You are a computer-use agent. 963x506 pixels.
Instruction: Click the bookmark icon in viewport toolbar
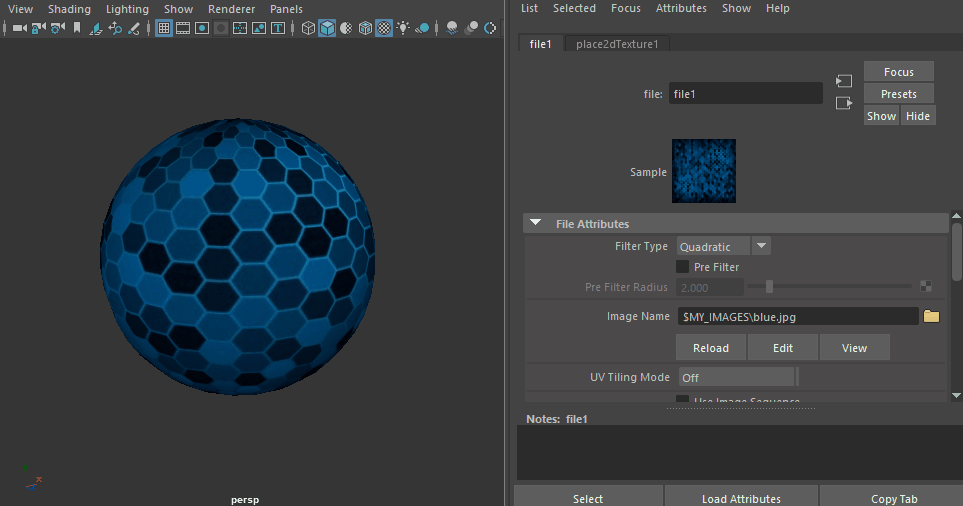tap(77, 28)
